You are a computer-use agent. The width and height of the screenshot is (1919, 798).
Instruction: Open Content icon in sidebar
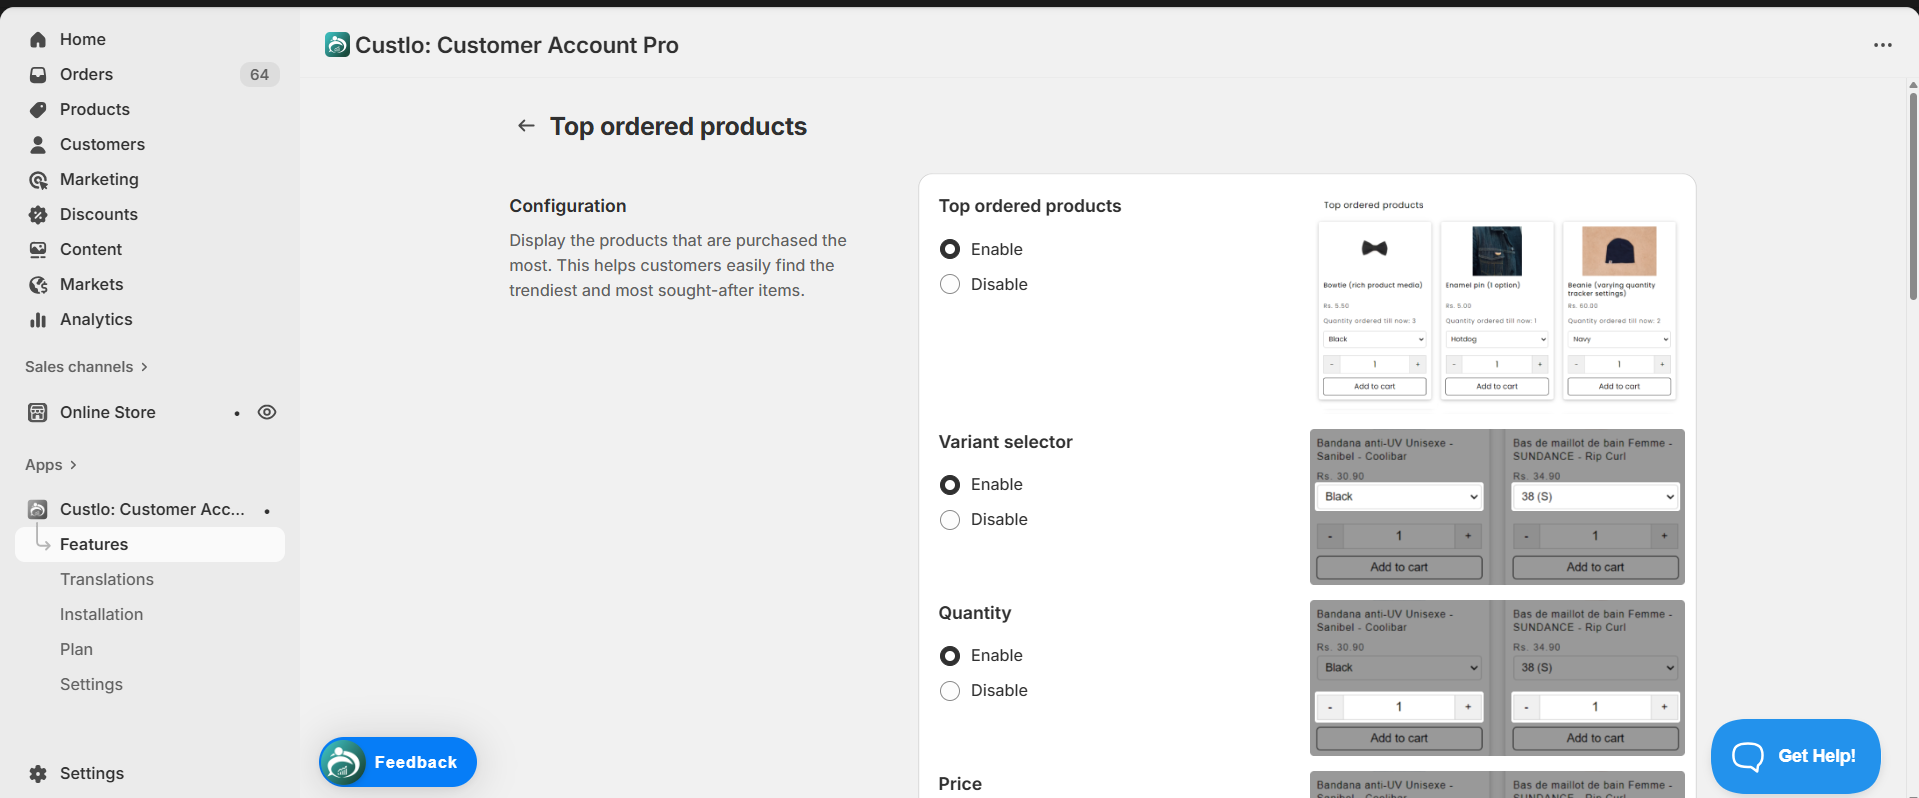(38, 250)
